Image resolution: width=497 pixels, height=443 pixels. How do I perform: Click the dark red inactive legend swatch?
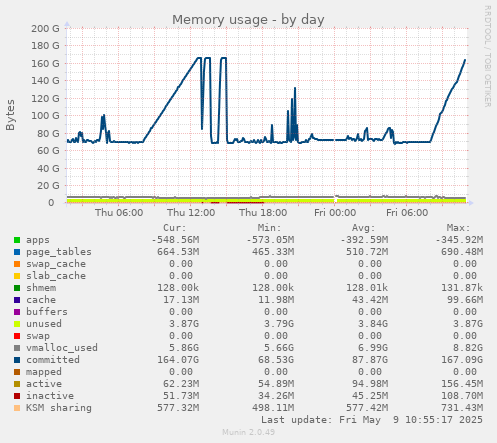point(17,396)
